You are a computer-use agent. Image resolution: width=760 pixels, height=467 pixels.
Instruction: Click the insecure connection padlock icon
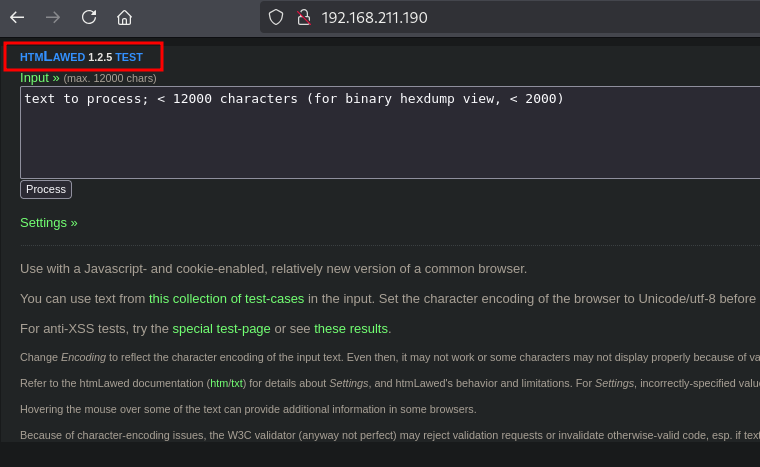click(304, 17)
